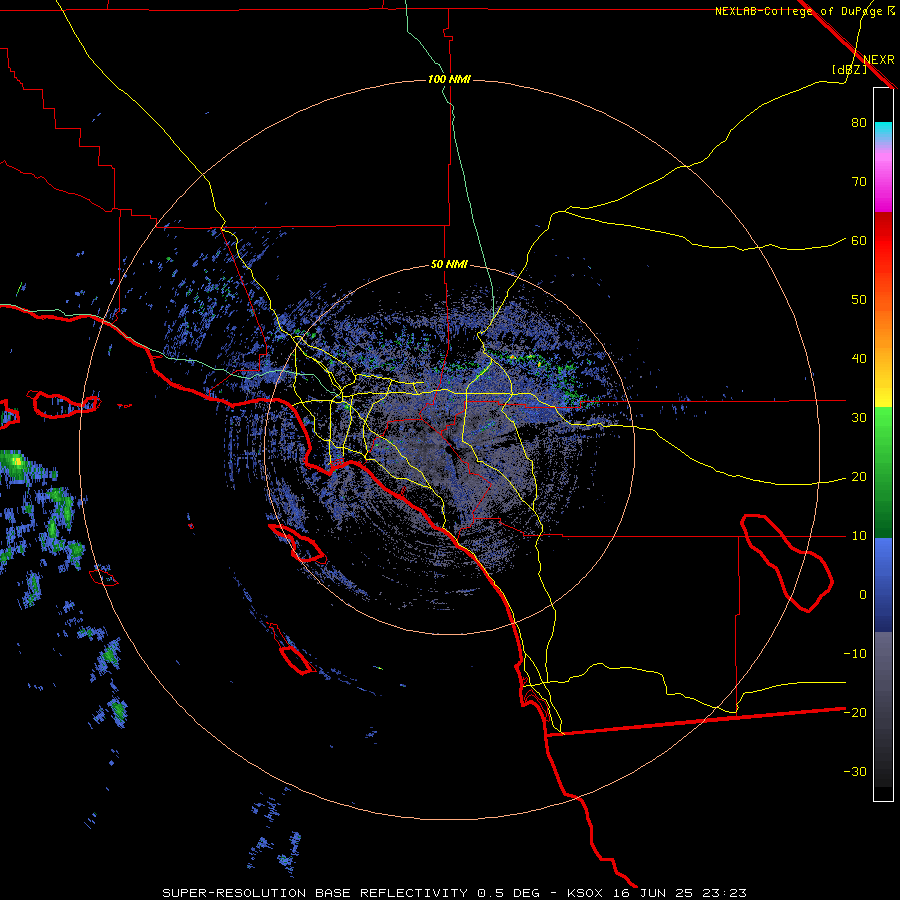Viewport: 900px width, 900px height.
Task: Click the 0 value on the dBZ scale
Action: (x=863, y=595)
